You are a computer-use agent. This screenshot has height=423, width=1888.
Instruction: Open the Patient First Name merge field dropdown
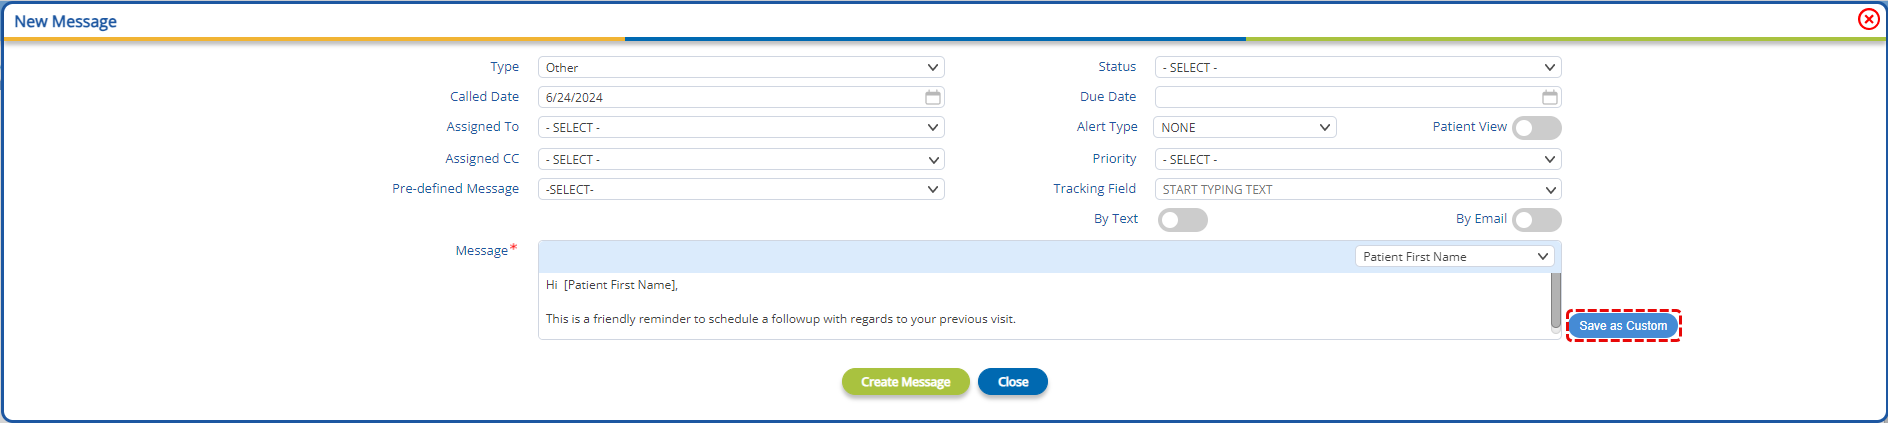click(1455, 256)
